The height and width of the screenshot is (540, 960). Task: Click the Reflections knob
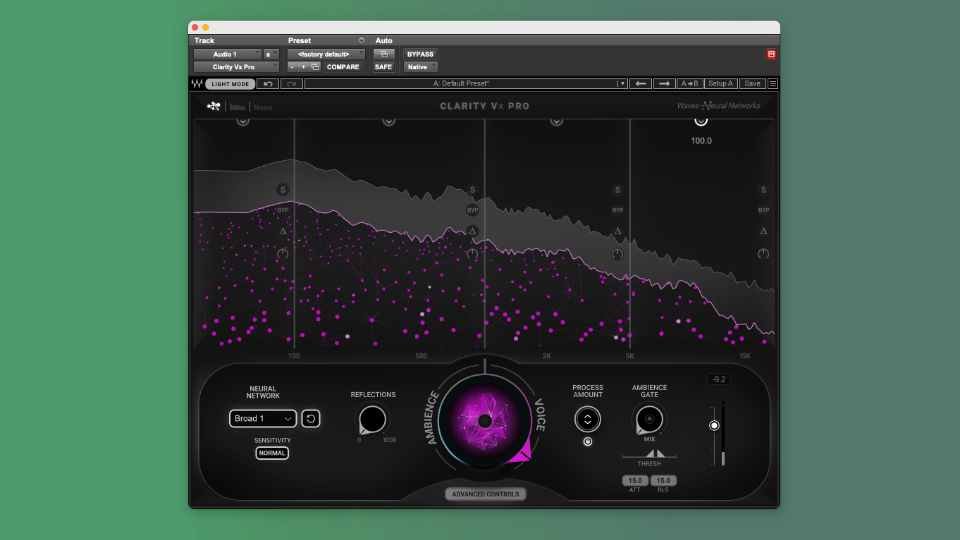pyautogui.click(x=372, y=420)
